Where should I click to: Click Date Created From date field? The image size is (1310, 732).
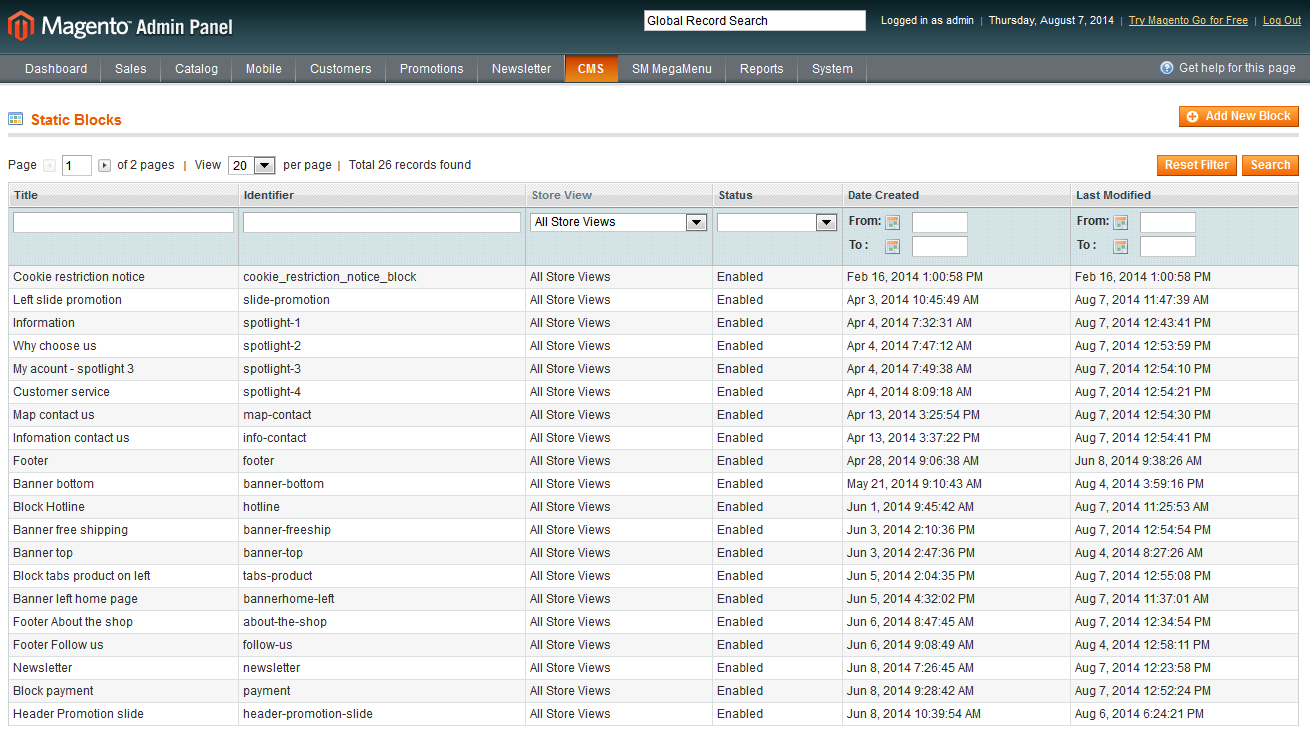point(940,223)
